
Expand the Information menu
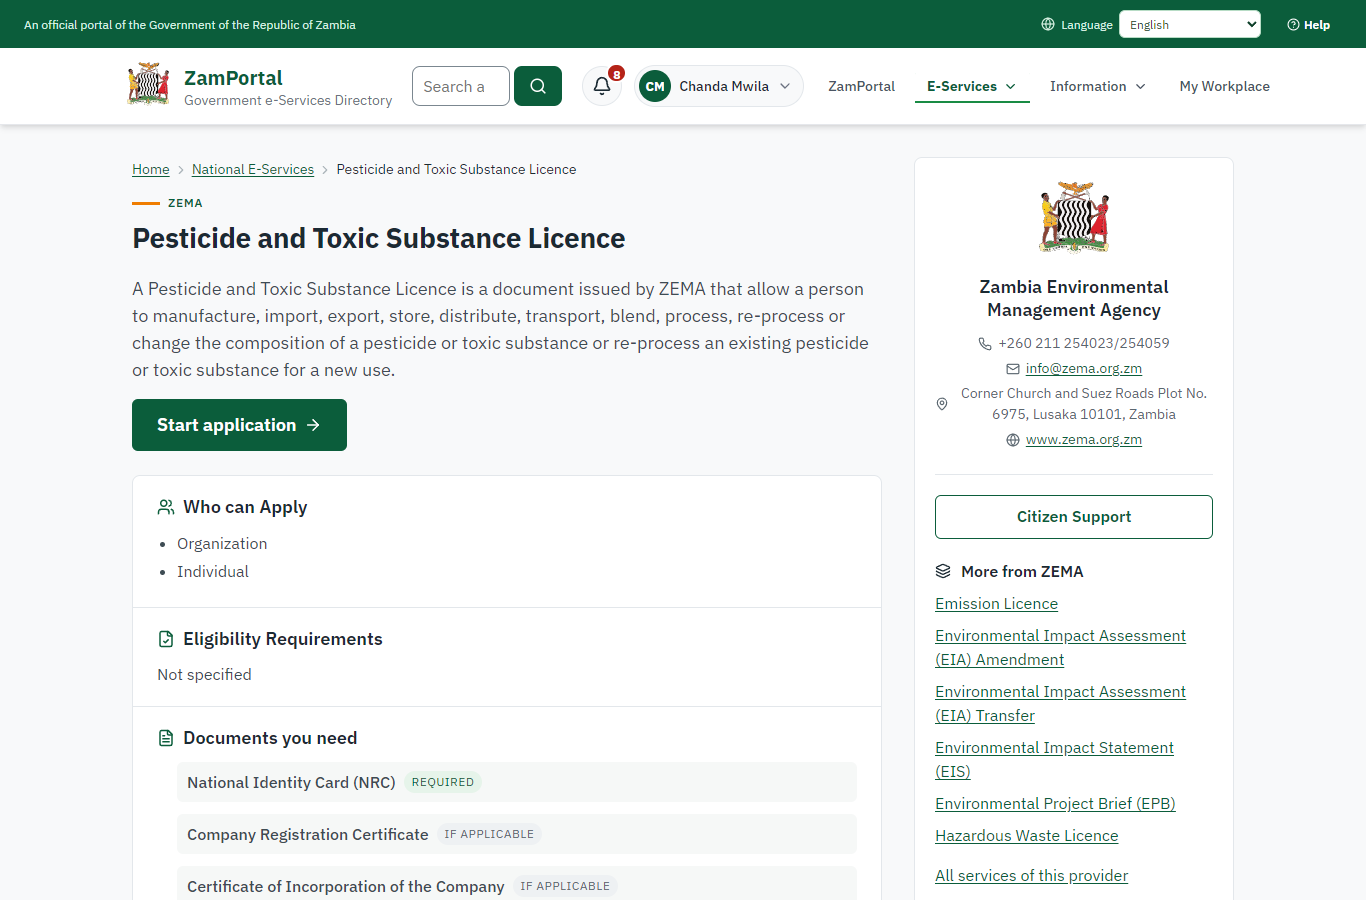pyautogui.click(x=1098, y=87)
